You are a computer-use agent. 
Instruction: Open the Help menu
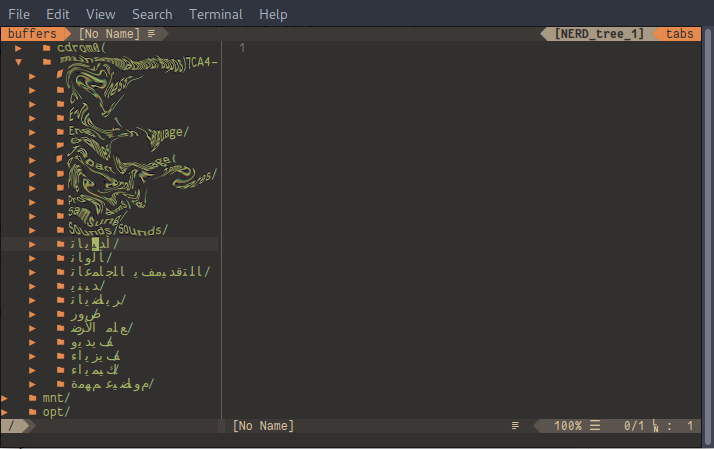click(273, 15)
